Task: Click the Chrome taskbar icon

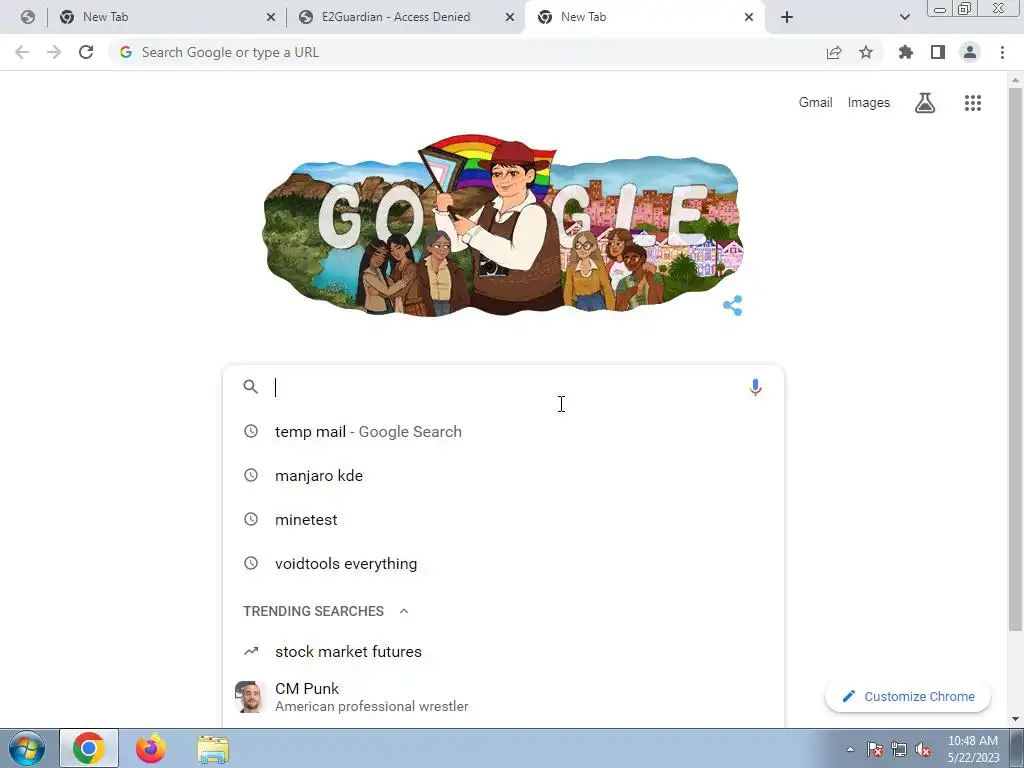Action: coord(89,748)
